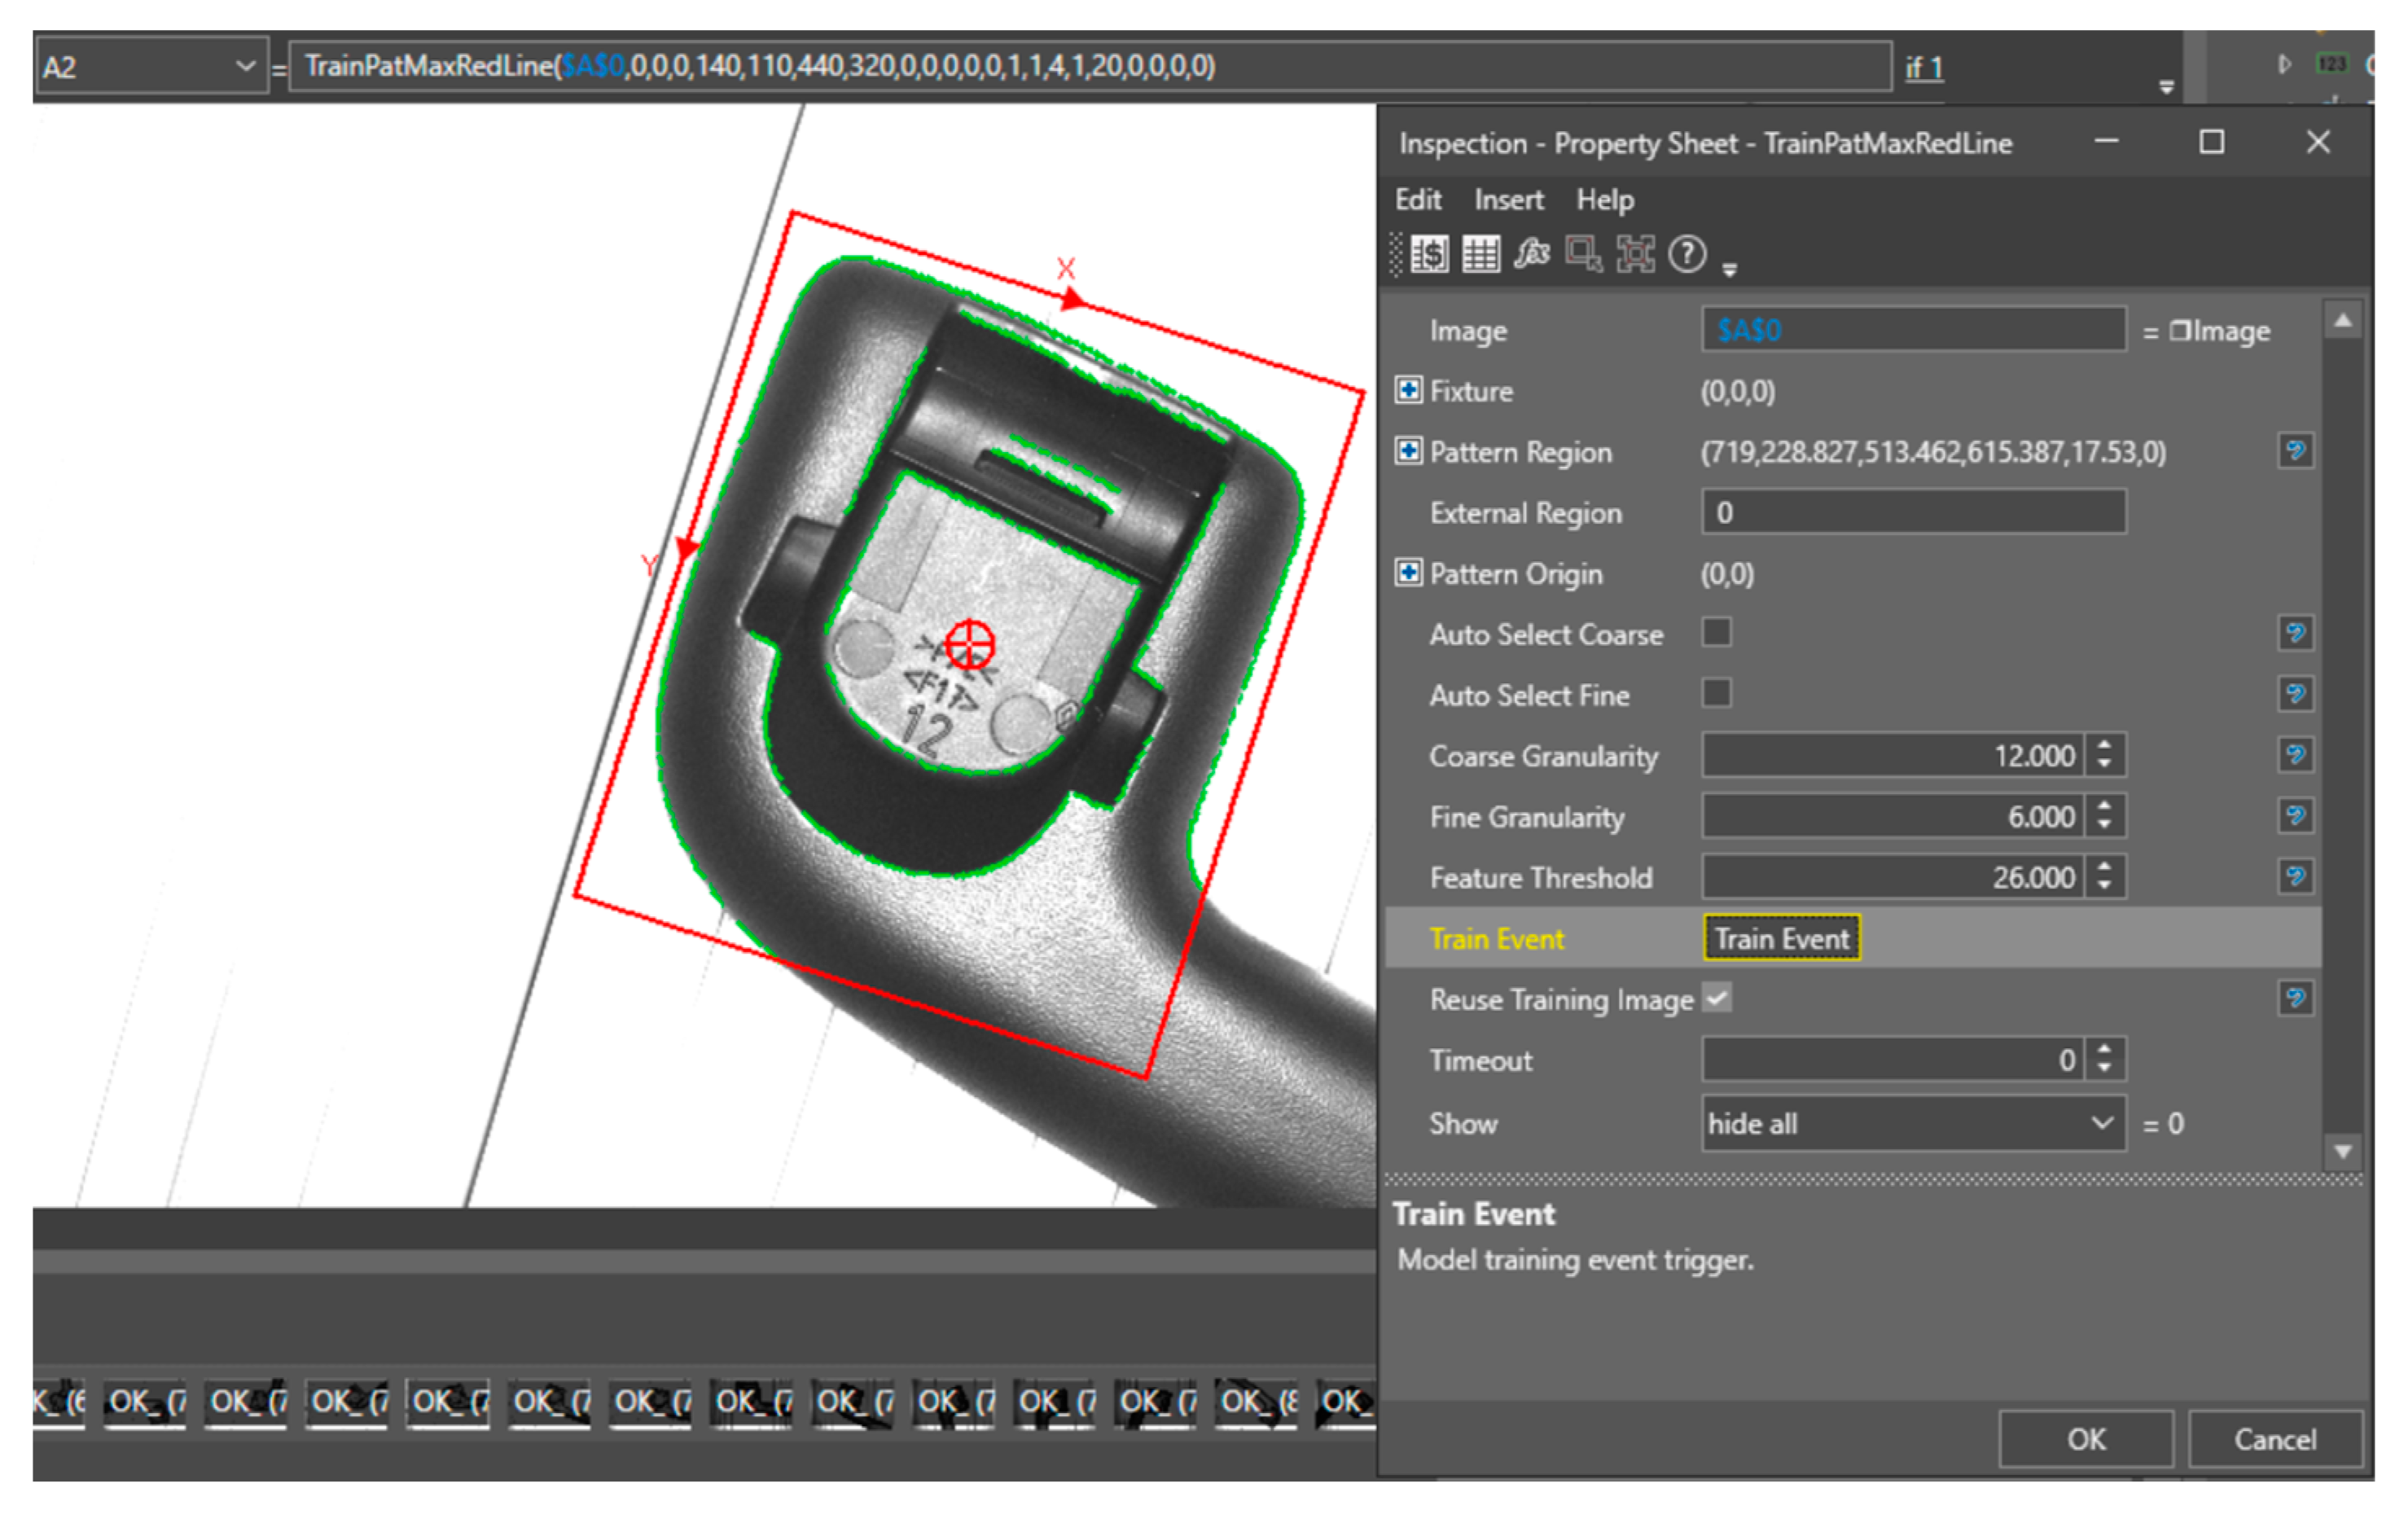Enable the Auto Select Coarse checkbox

pyautogui.click(x=1716, y=633)
